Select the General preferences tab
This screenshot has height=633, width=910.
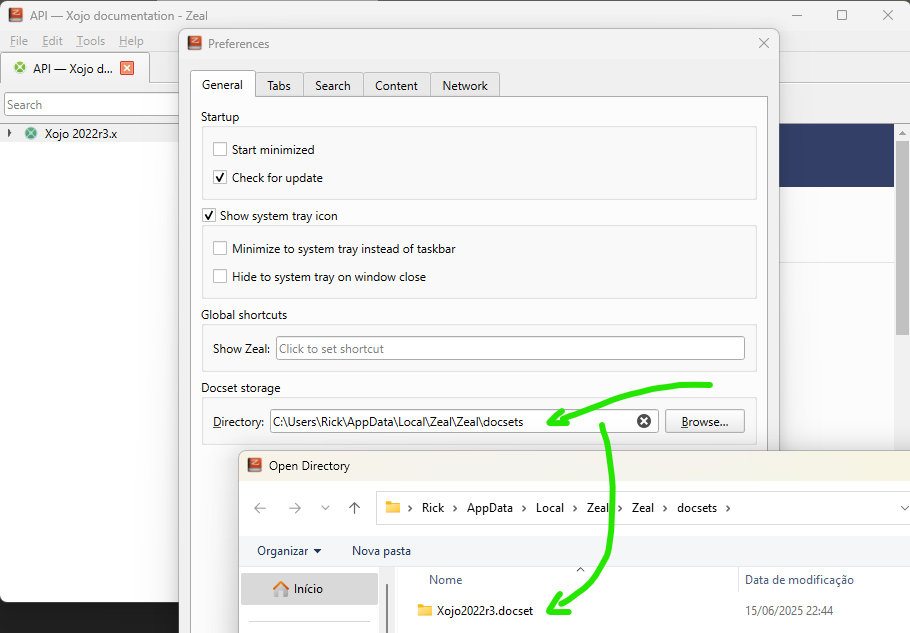point(222,85)
